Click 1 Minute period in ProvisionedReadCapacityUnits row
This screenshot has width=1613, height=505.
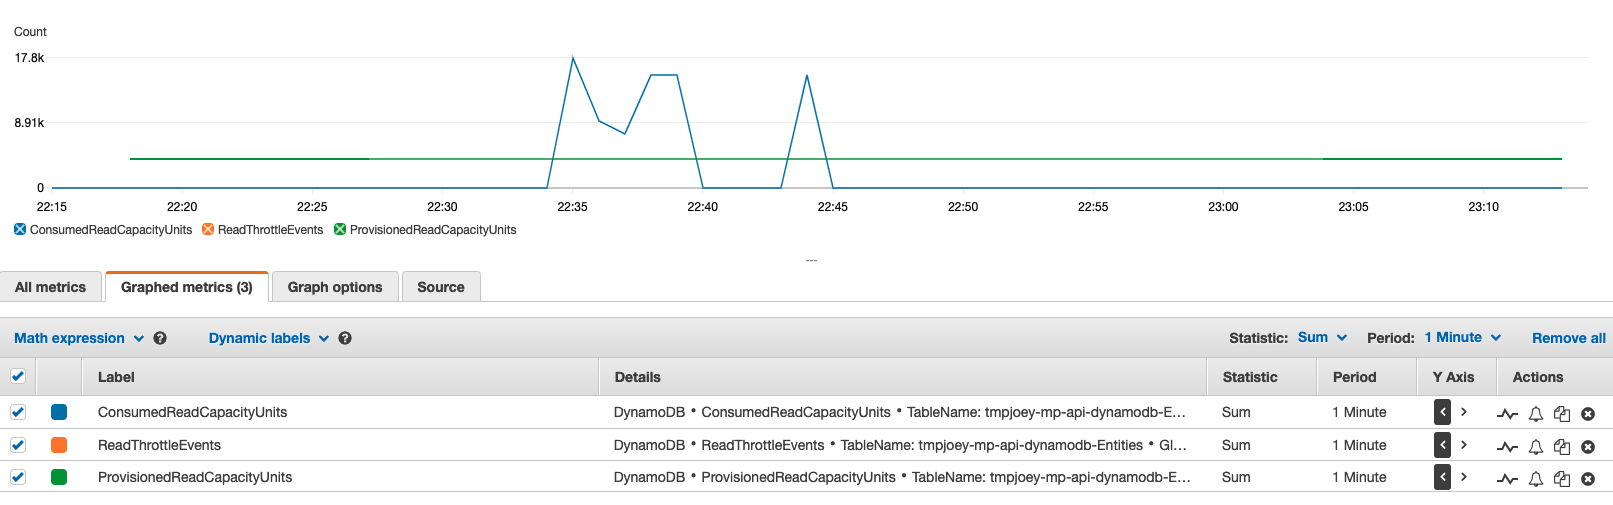pos(1359,477)
